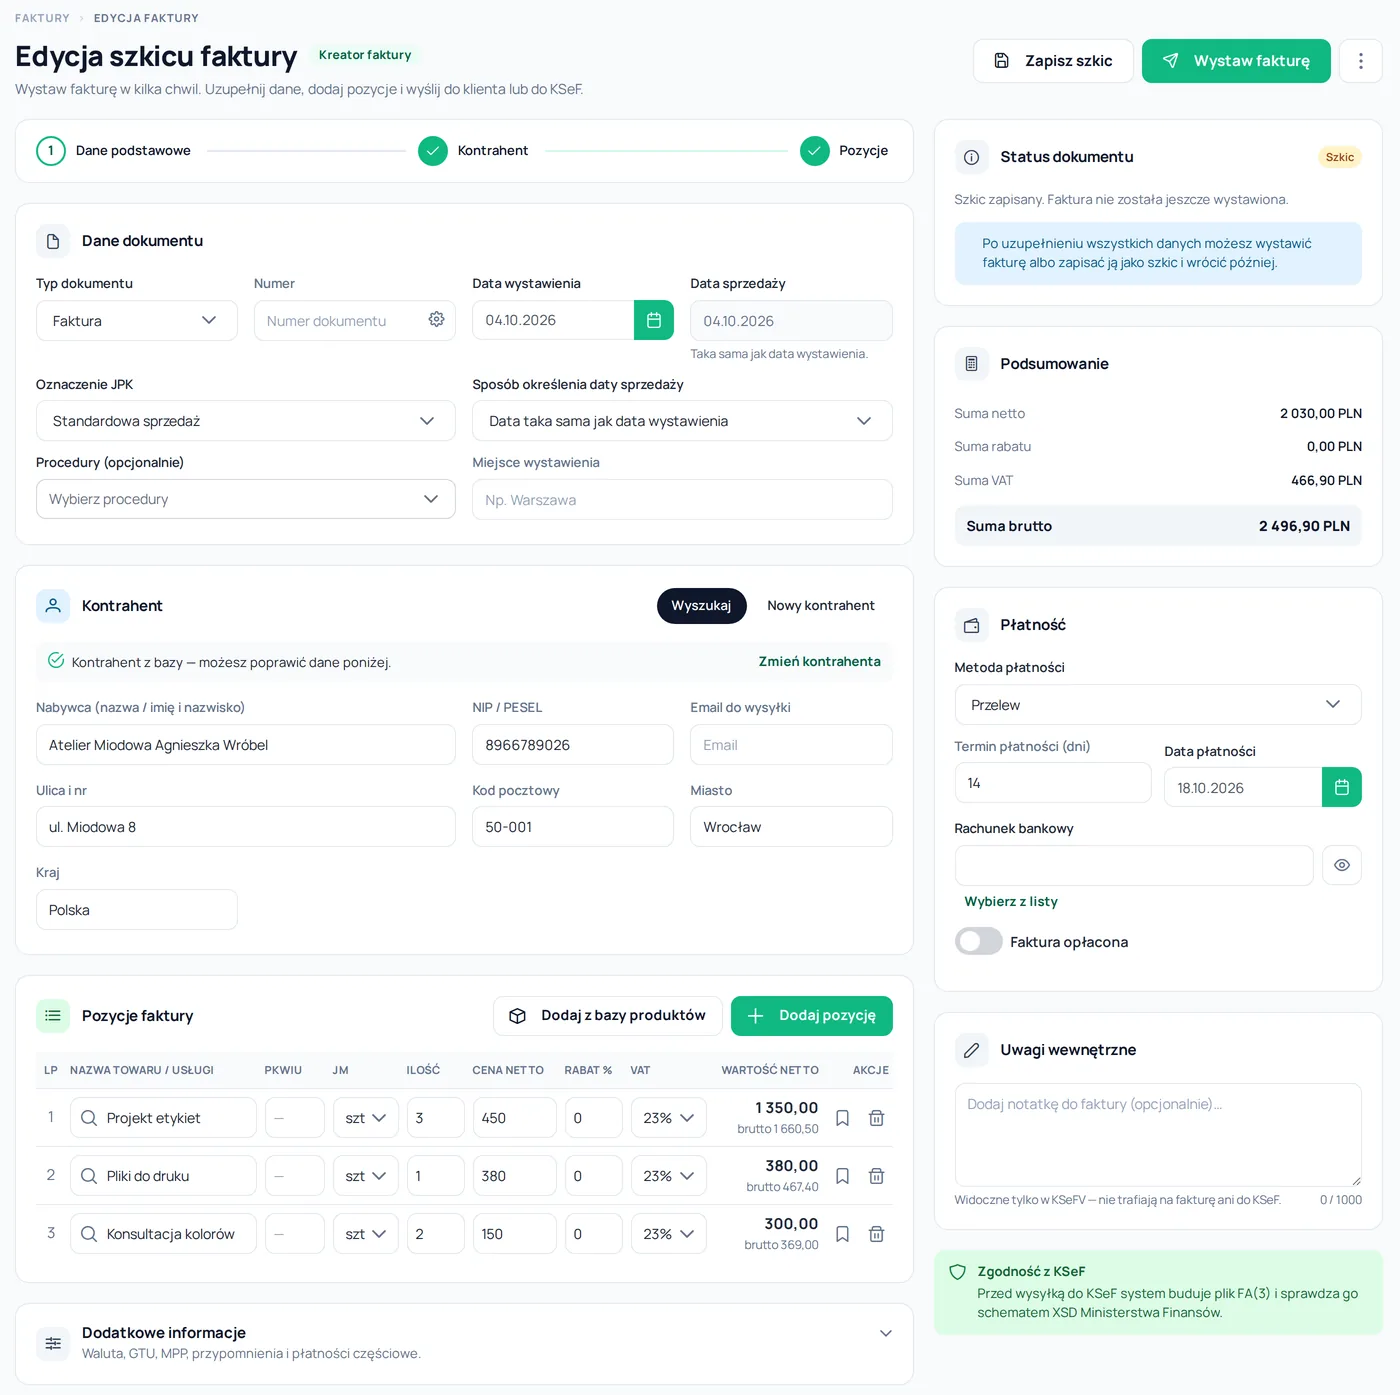Click the search icon in Projekt etykiet
Screen dimensions: 1400x1395
coord(89,1118)
